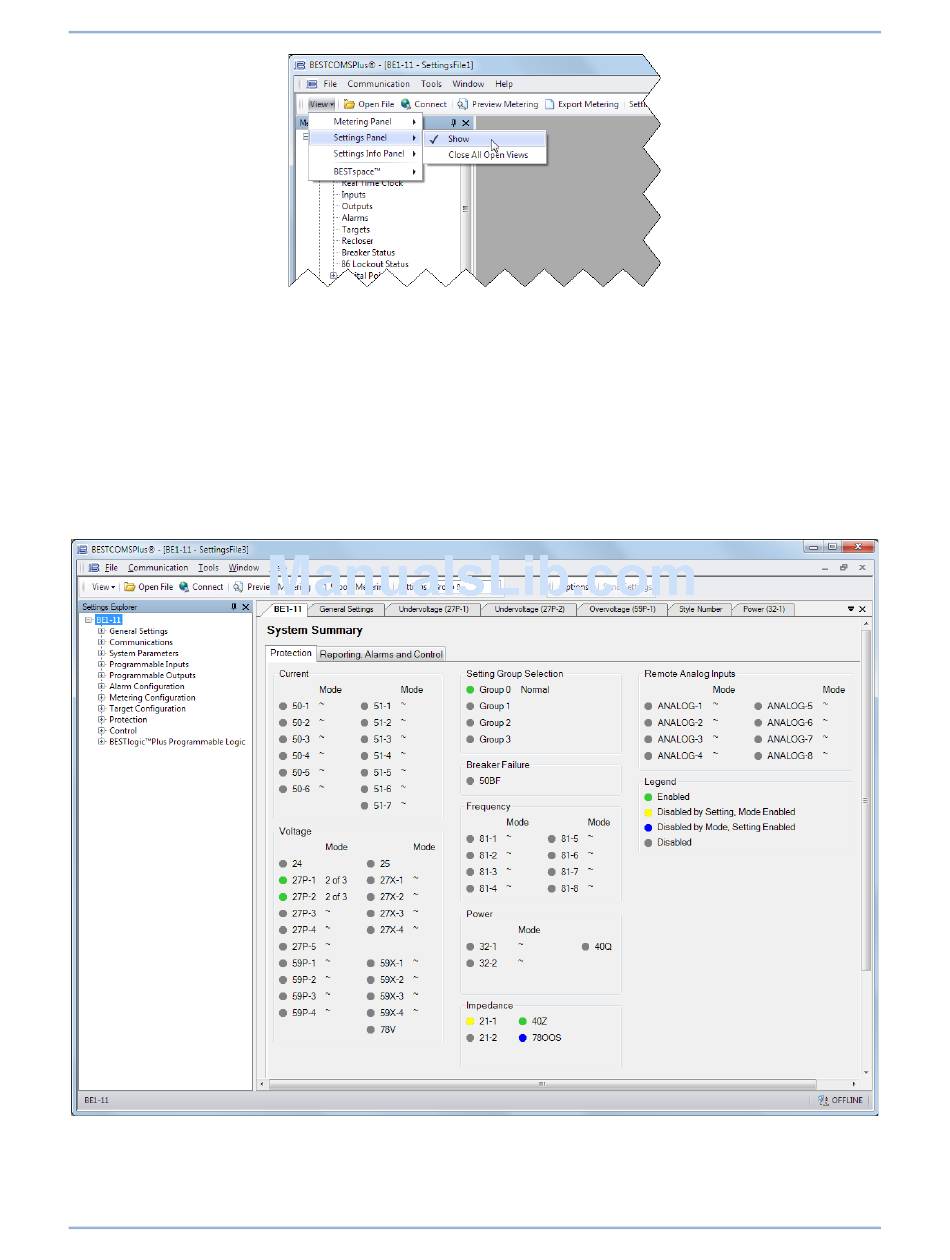Click the Connect globe icon in SettingsFile3 window
This screenshot has width=950, height=1260.
(x=184, y=587)
